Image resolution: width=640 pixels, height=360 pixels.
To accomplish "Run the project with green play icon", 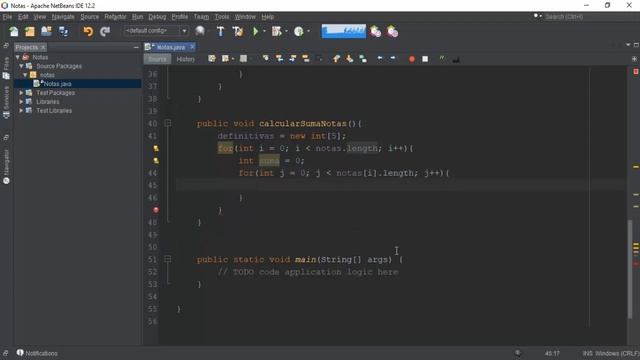I will tap(256, 31).
